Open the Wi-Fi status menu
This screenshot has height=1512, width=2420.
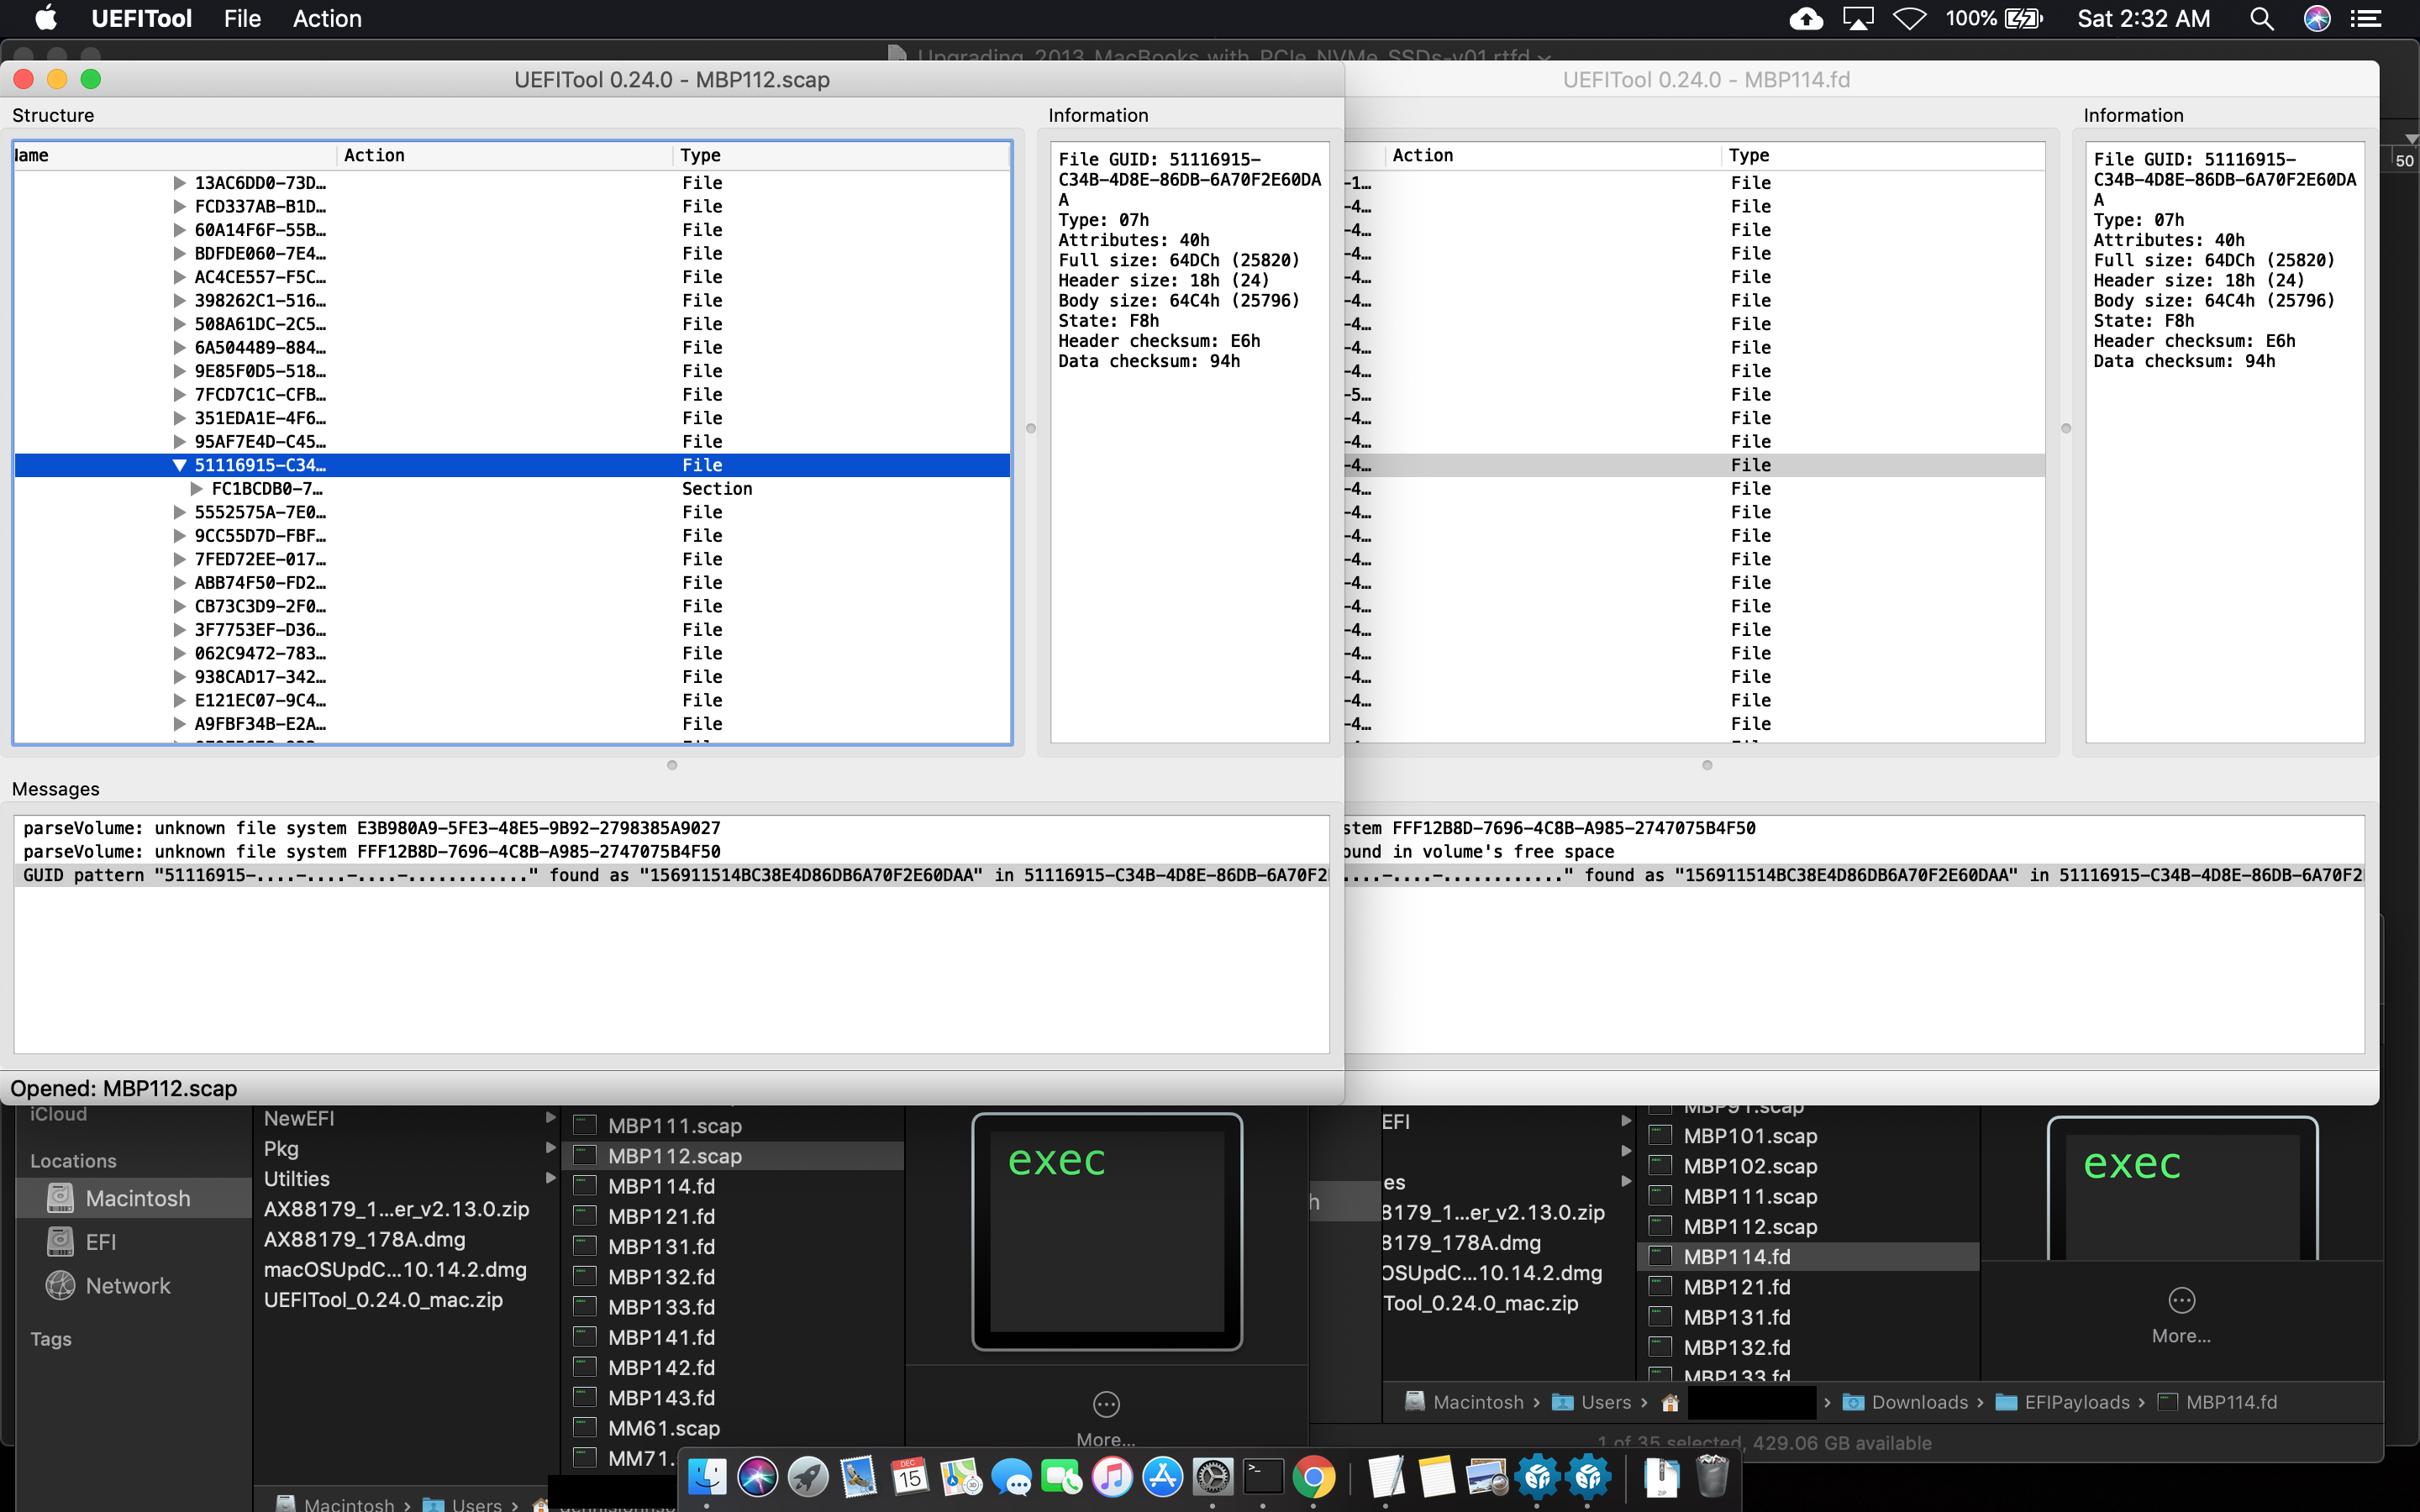pos(1909,19)
